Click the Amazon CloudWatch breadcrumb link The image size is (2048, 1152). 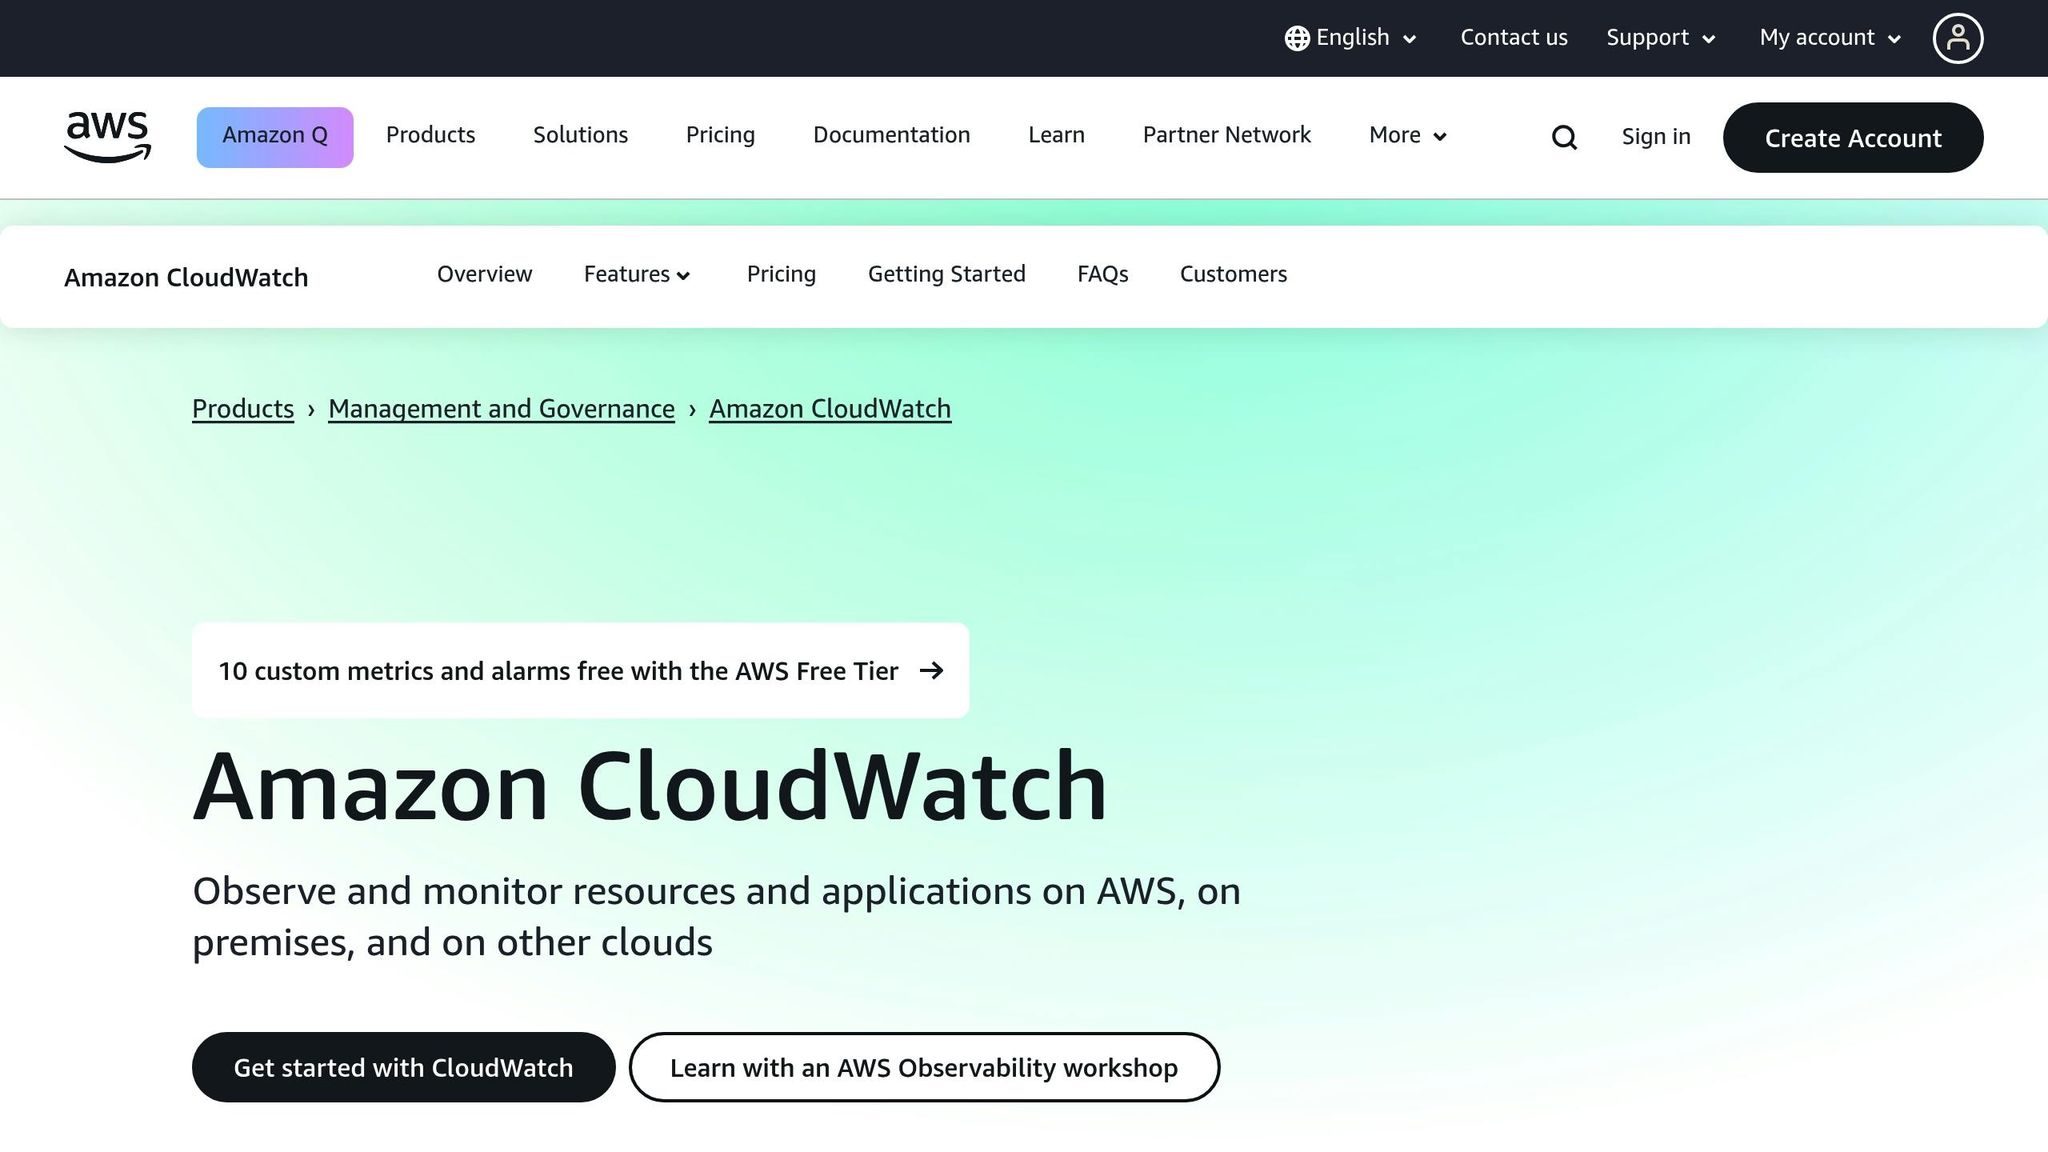(x=830, y=409)
